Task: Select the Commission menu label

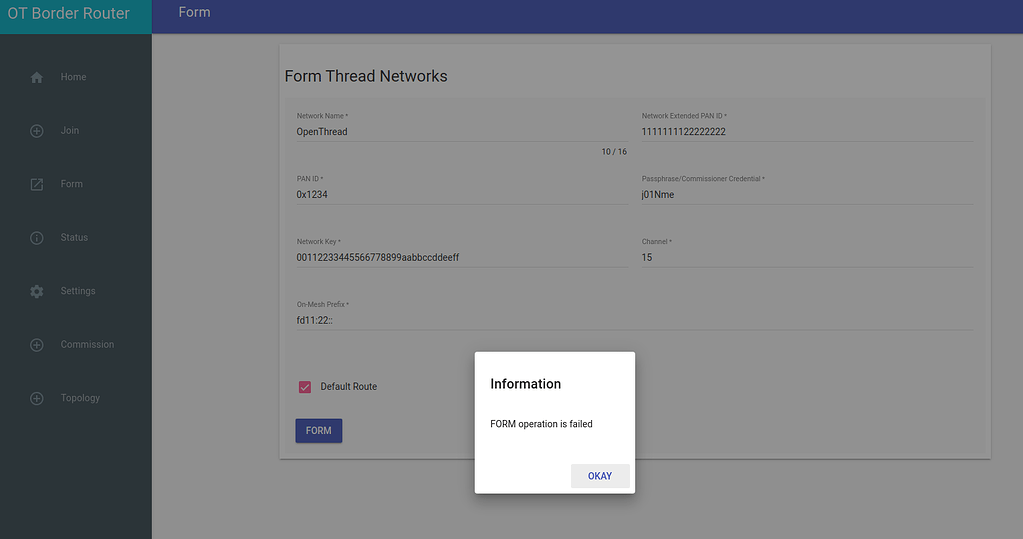Action: pyautogui.click(x=87, y=345)
